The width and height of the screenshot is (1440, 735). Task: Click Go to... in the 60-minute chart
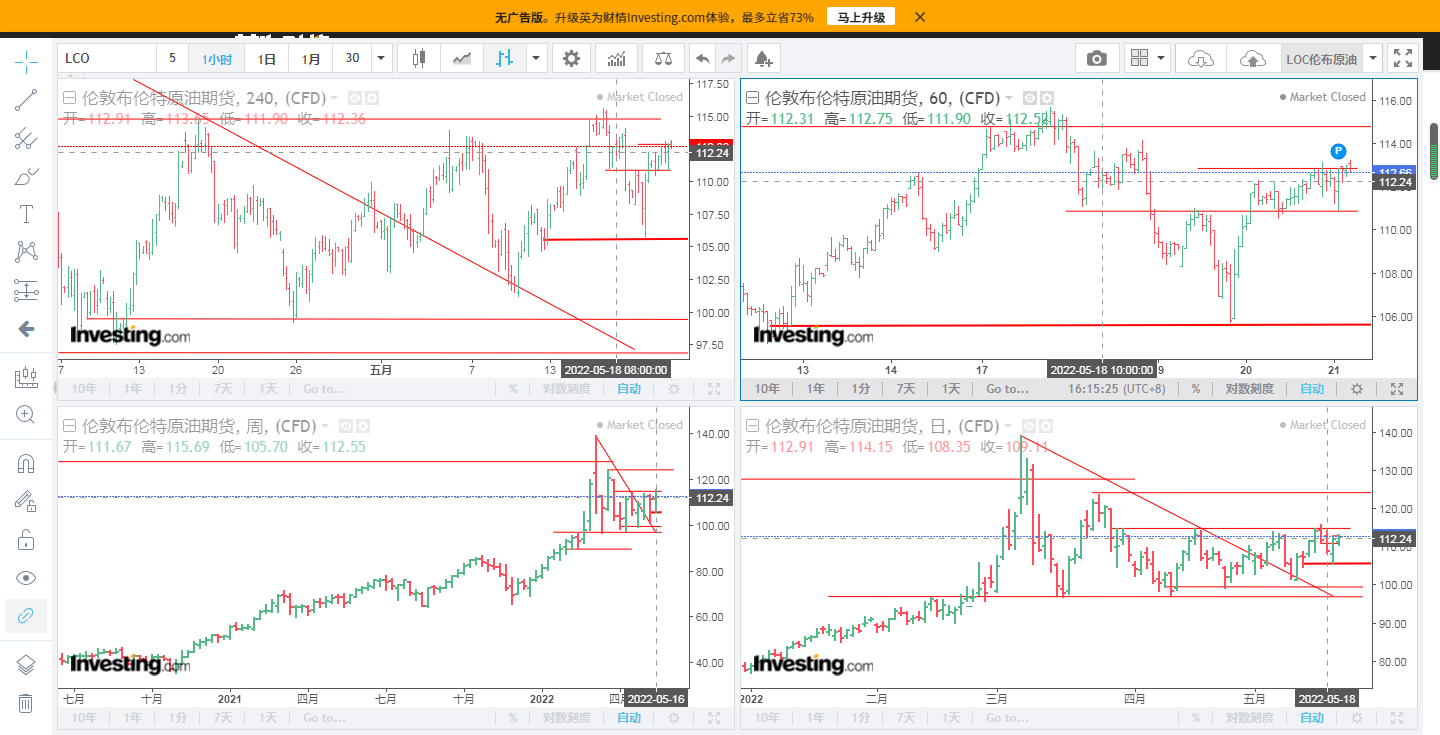click(1007, 389)
